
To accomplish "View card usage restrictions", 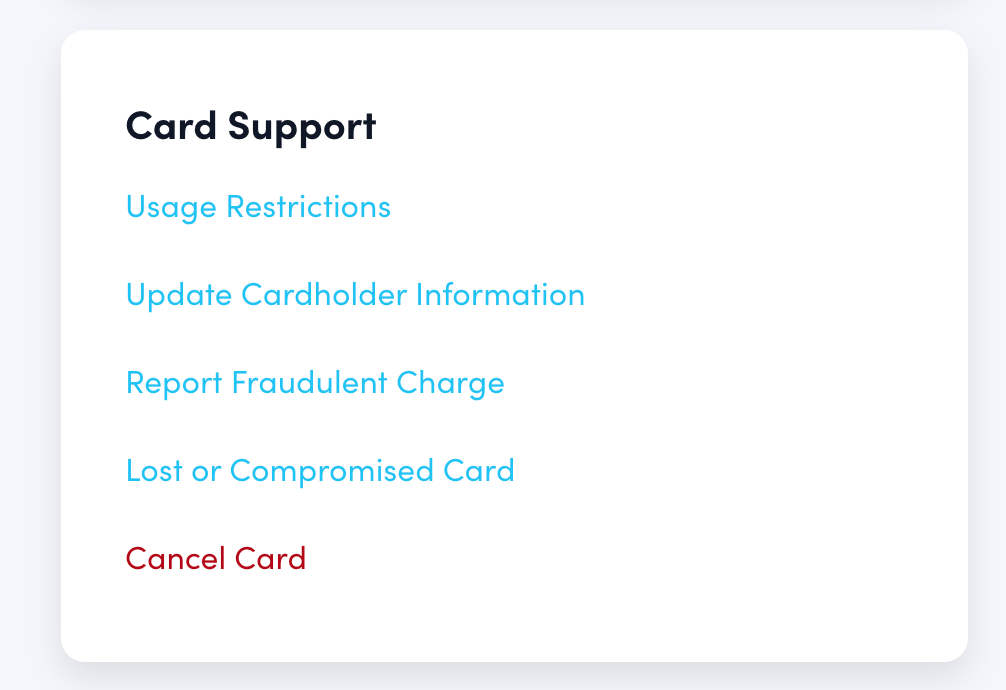I will (258, 207).
